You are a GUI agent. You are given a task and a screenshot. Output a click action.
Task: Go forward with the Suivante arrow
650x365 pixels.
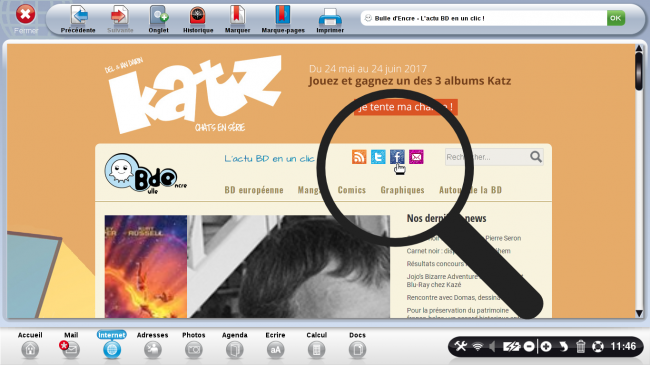point(120,19)
